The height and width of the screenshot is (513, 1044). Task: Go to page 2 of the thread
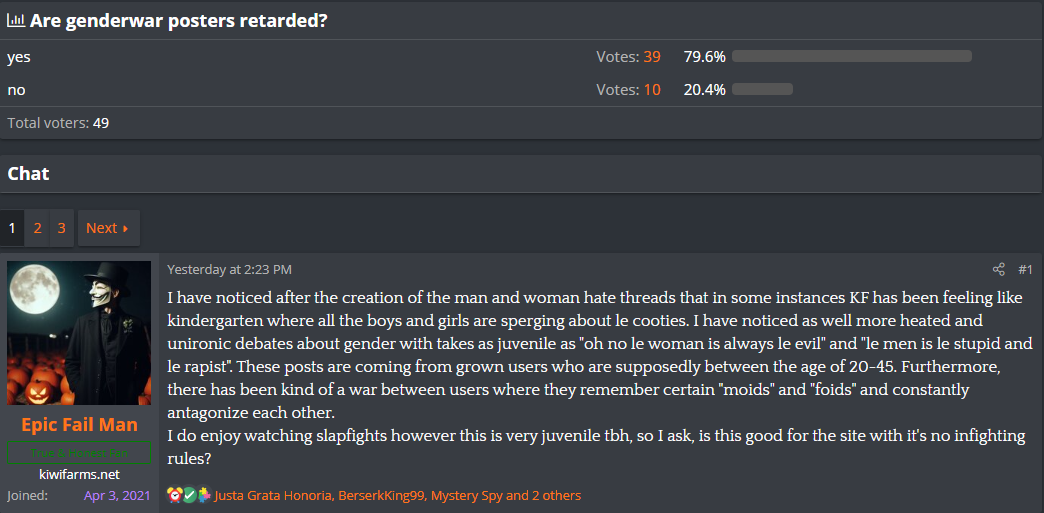37,228
